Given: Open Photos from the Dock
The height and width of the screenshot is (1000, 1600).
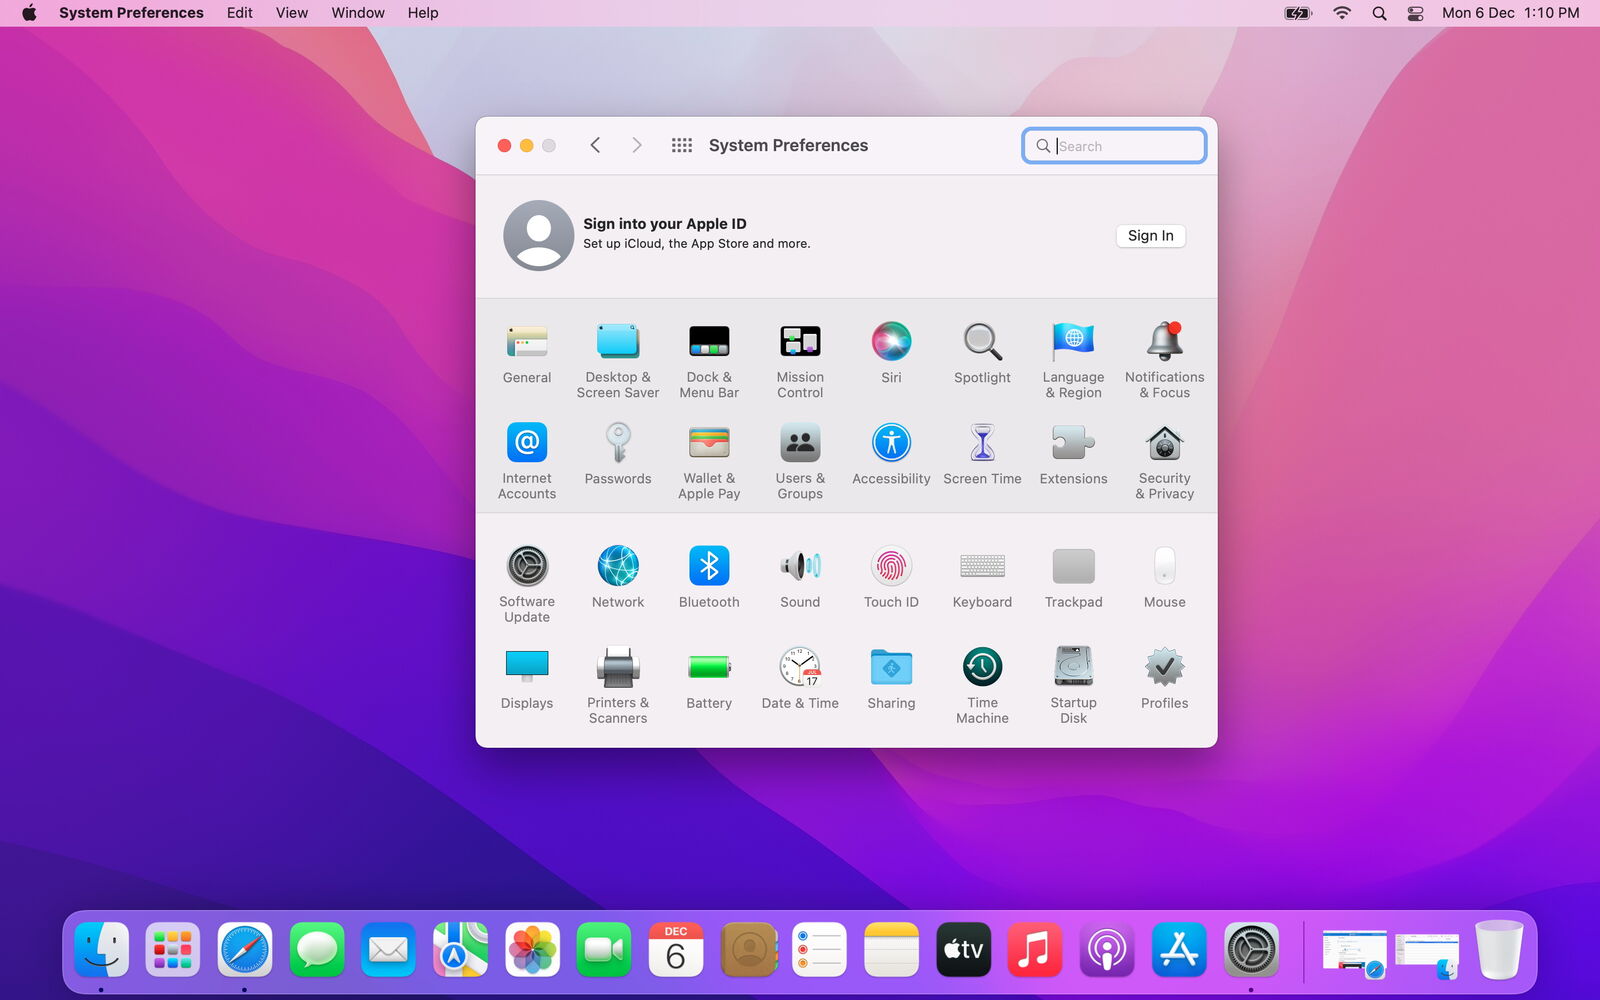Looking at the screenshot, I should [532, 949].
